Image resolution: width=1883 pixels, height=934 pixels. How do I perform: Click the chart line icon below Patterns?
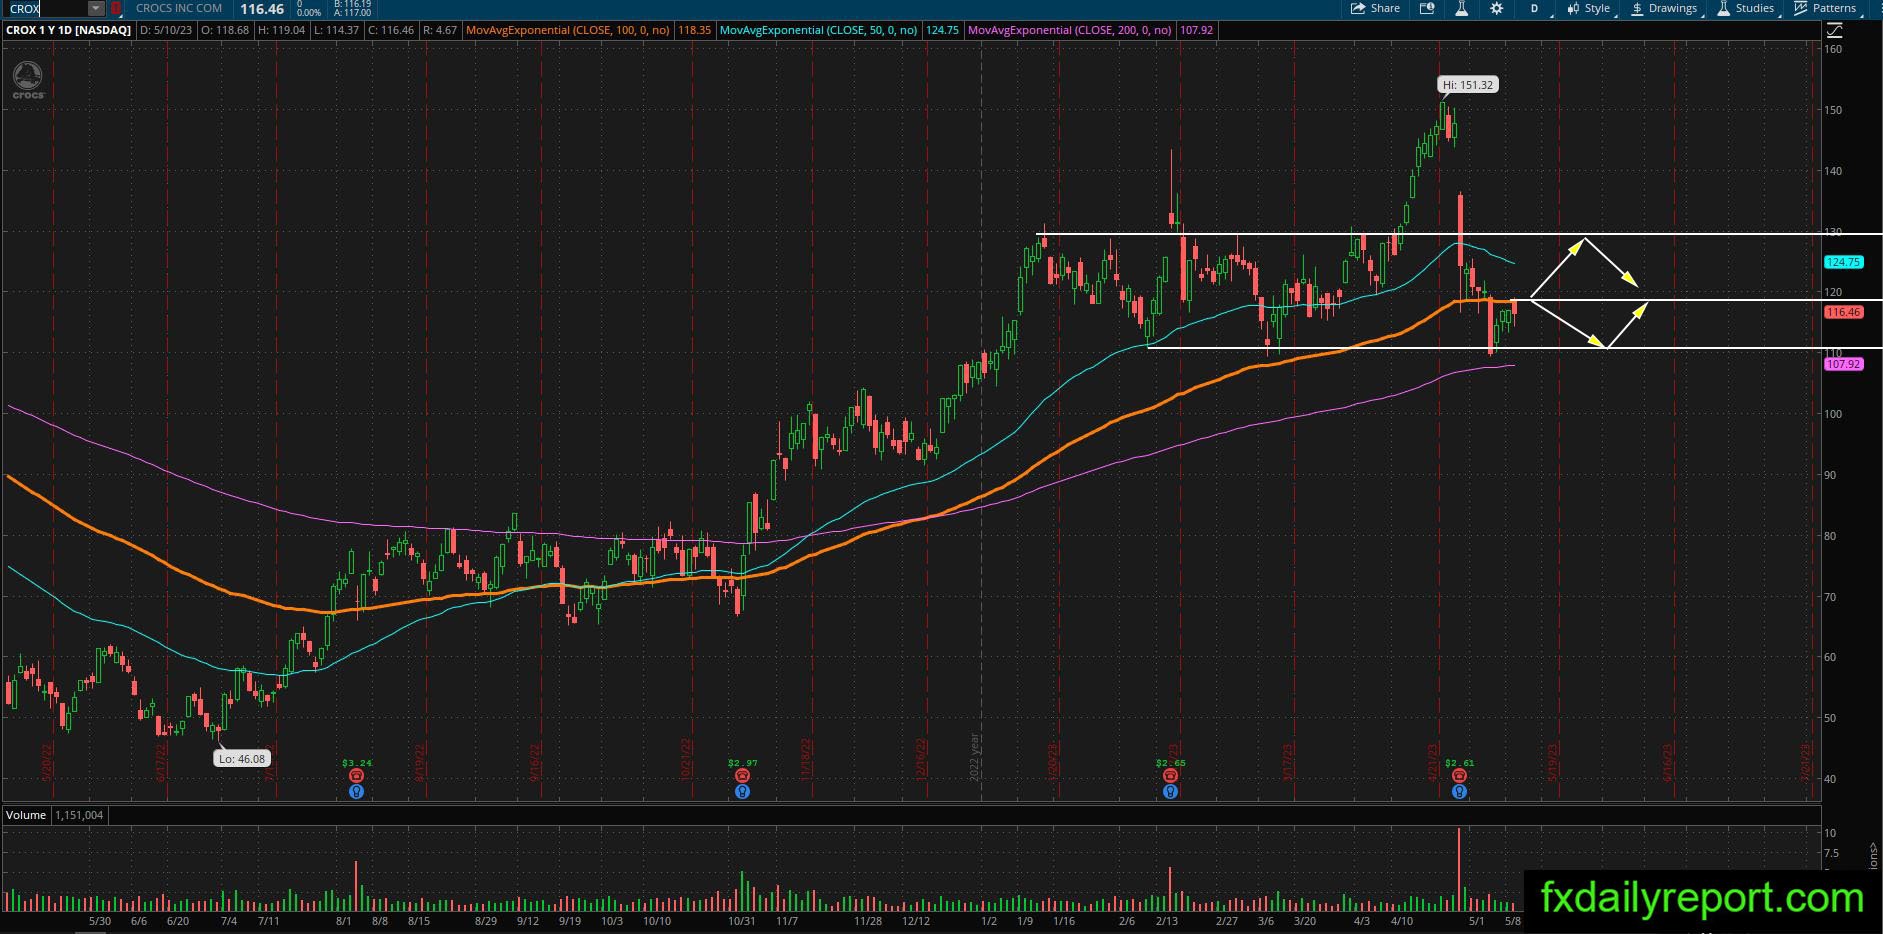(1835, 31)
